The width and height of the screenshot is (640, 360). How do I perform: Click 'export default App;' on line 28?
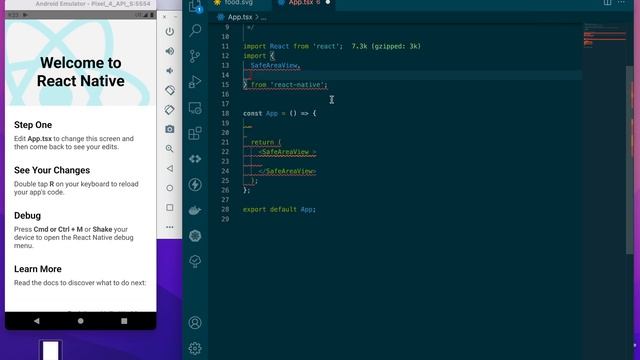[x=279, y=209]
